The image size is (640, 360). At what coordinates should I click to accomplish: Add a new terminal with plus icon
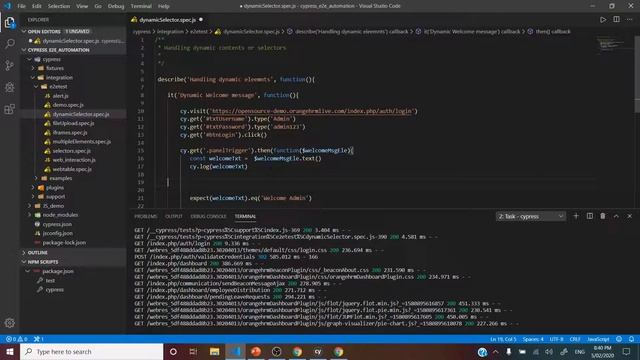click(x=576, y=216)
